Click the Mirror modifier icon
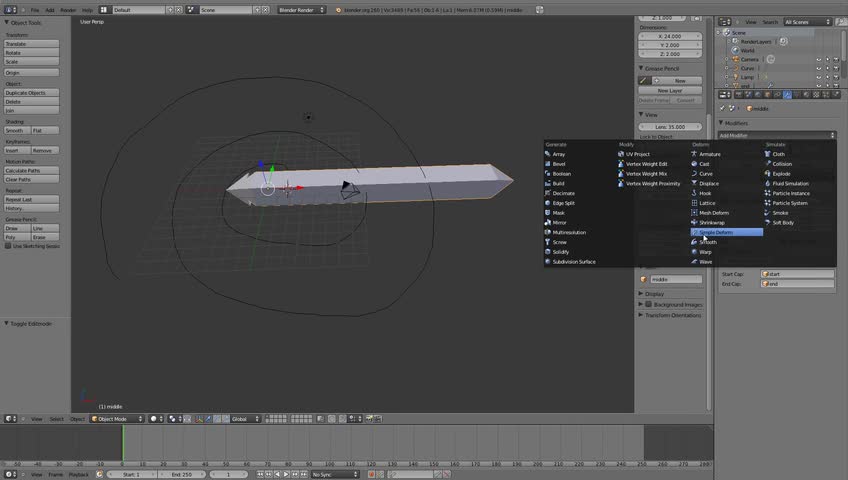 pos(548,222)
